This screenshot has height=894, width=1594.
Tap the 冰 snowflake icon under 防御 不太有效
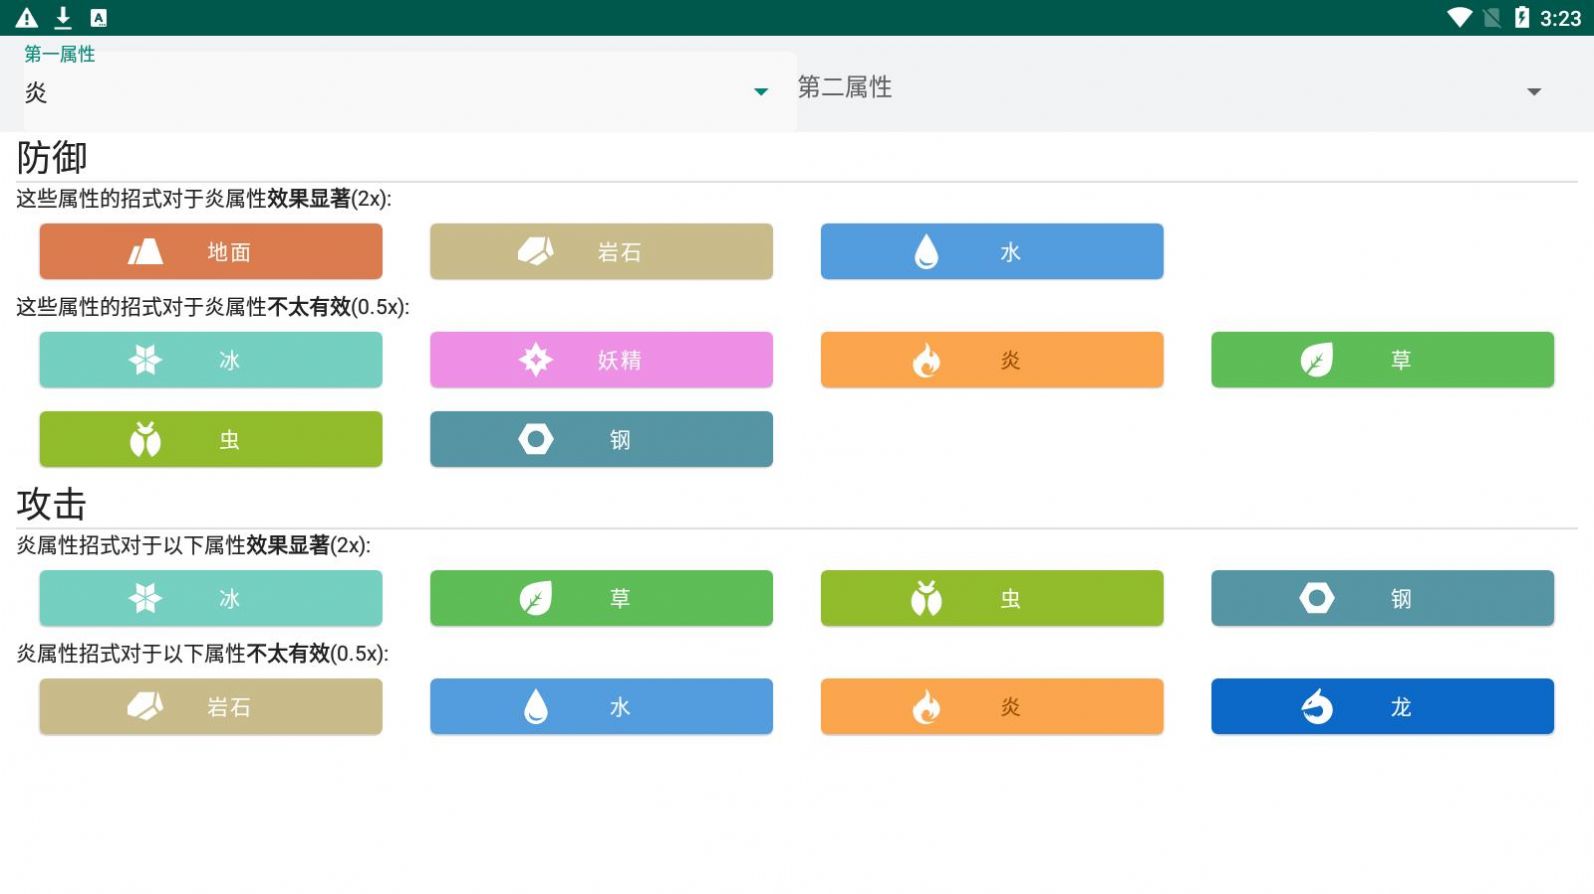pos(145,360)
